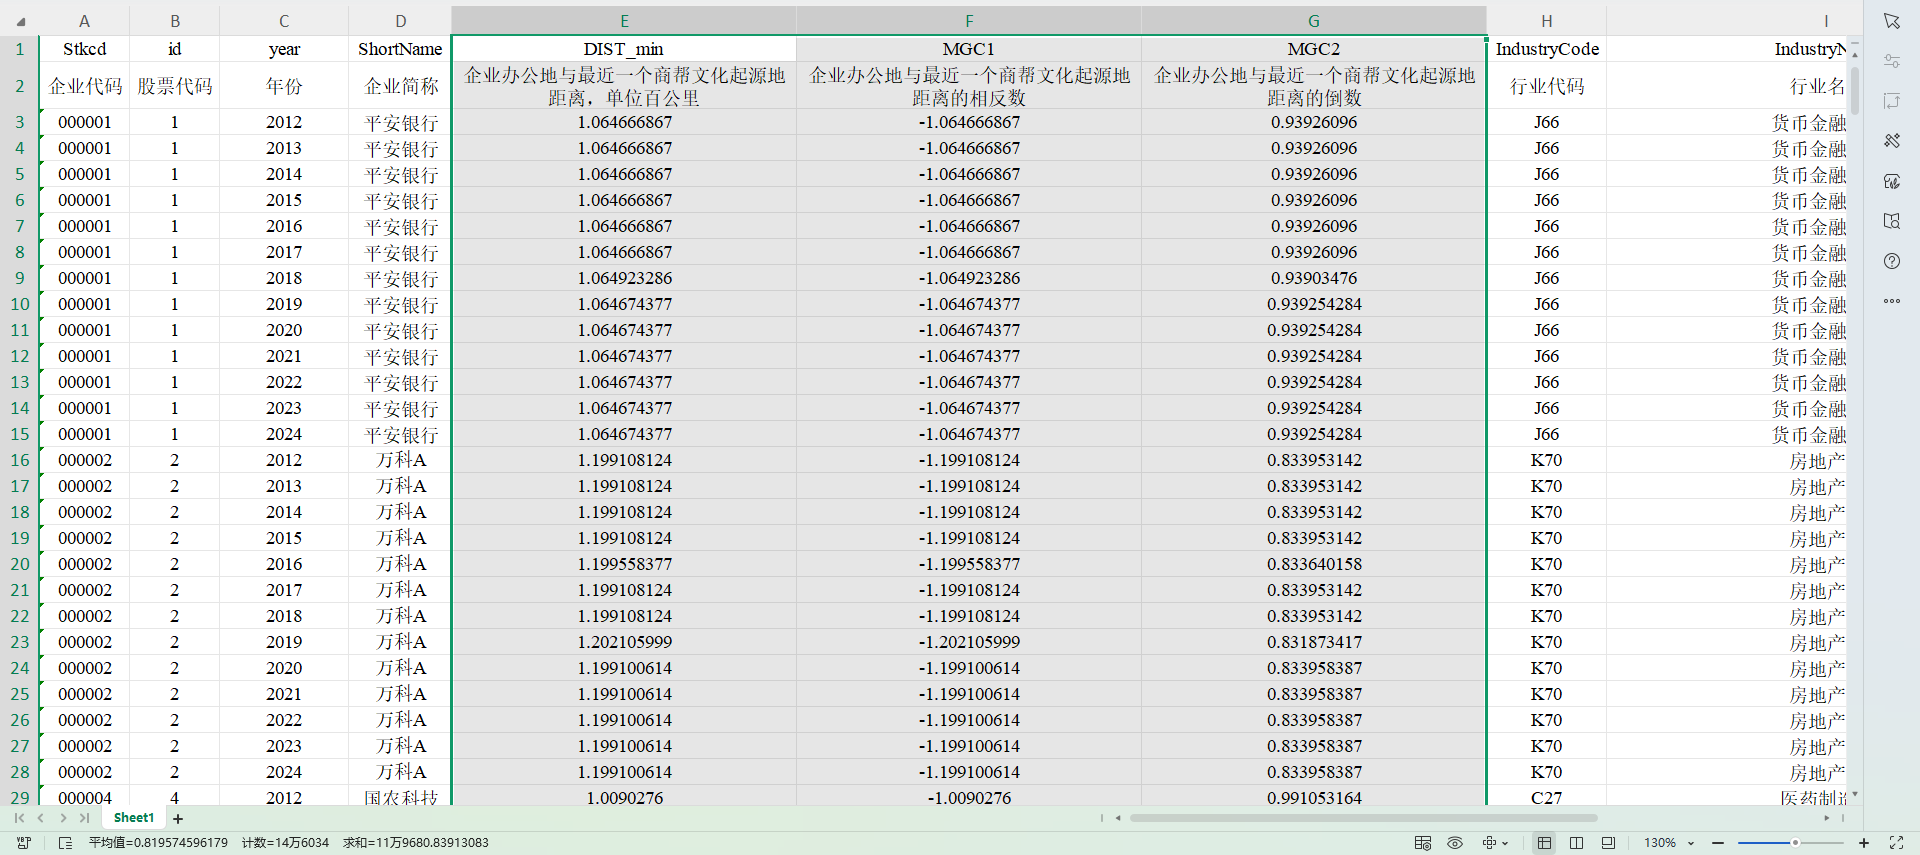Switch to normal view mode

(1544, 843)
